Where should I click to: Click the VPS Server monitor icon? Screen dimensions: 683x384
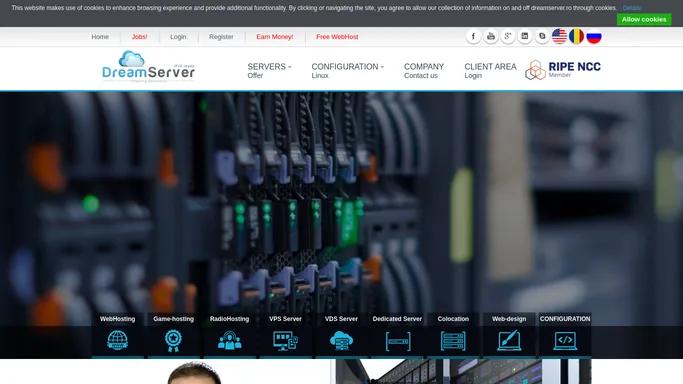pos(285,340)
